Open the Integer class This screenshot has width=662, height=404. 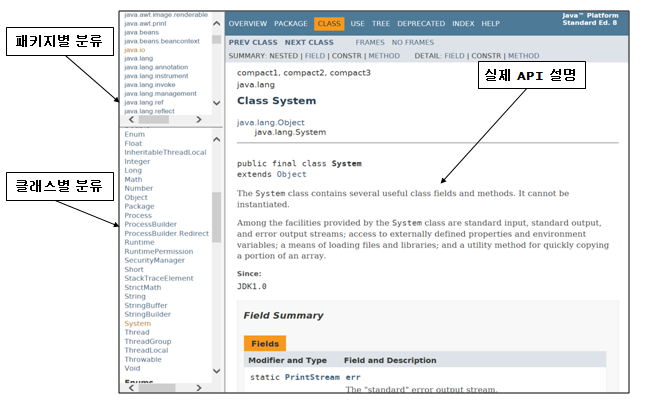[x=137, y=161]
